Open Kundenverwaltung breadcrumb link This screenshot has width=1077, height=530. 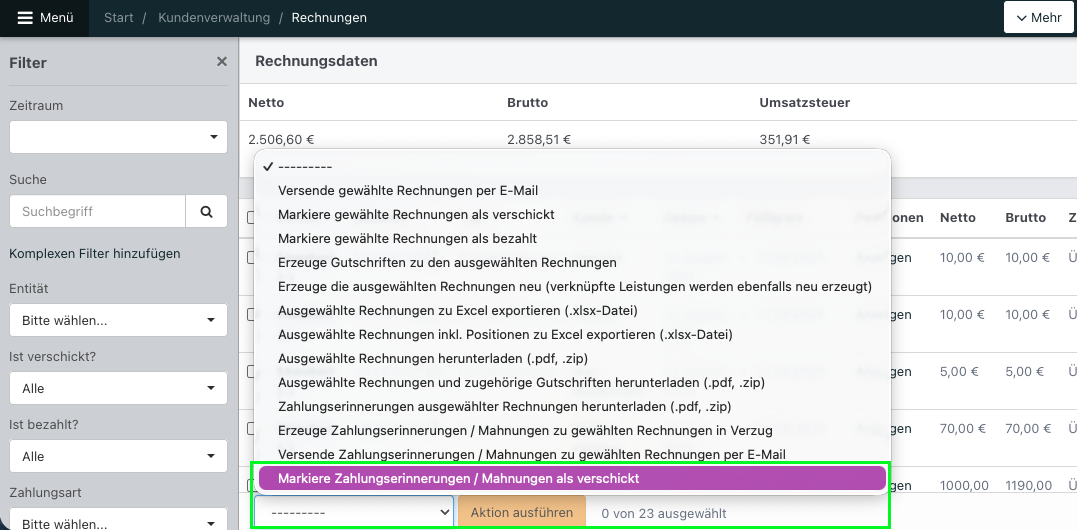214,18
